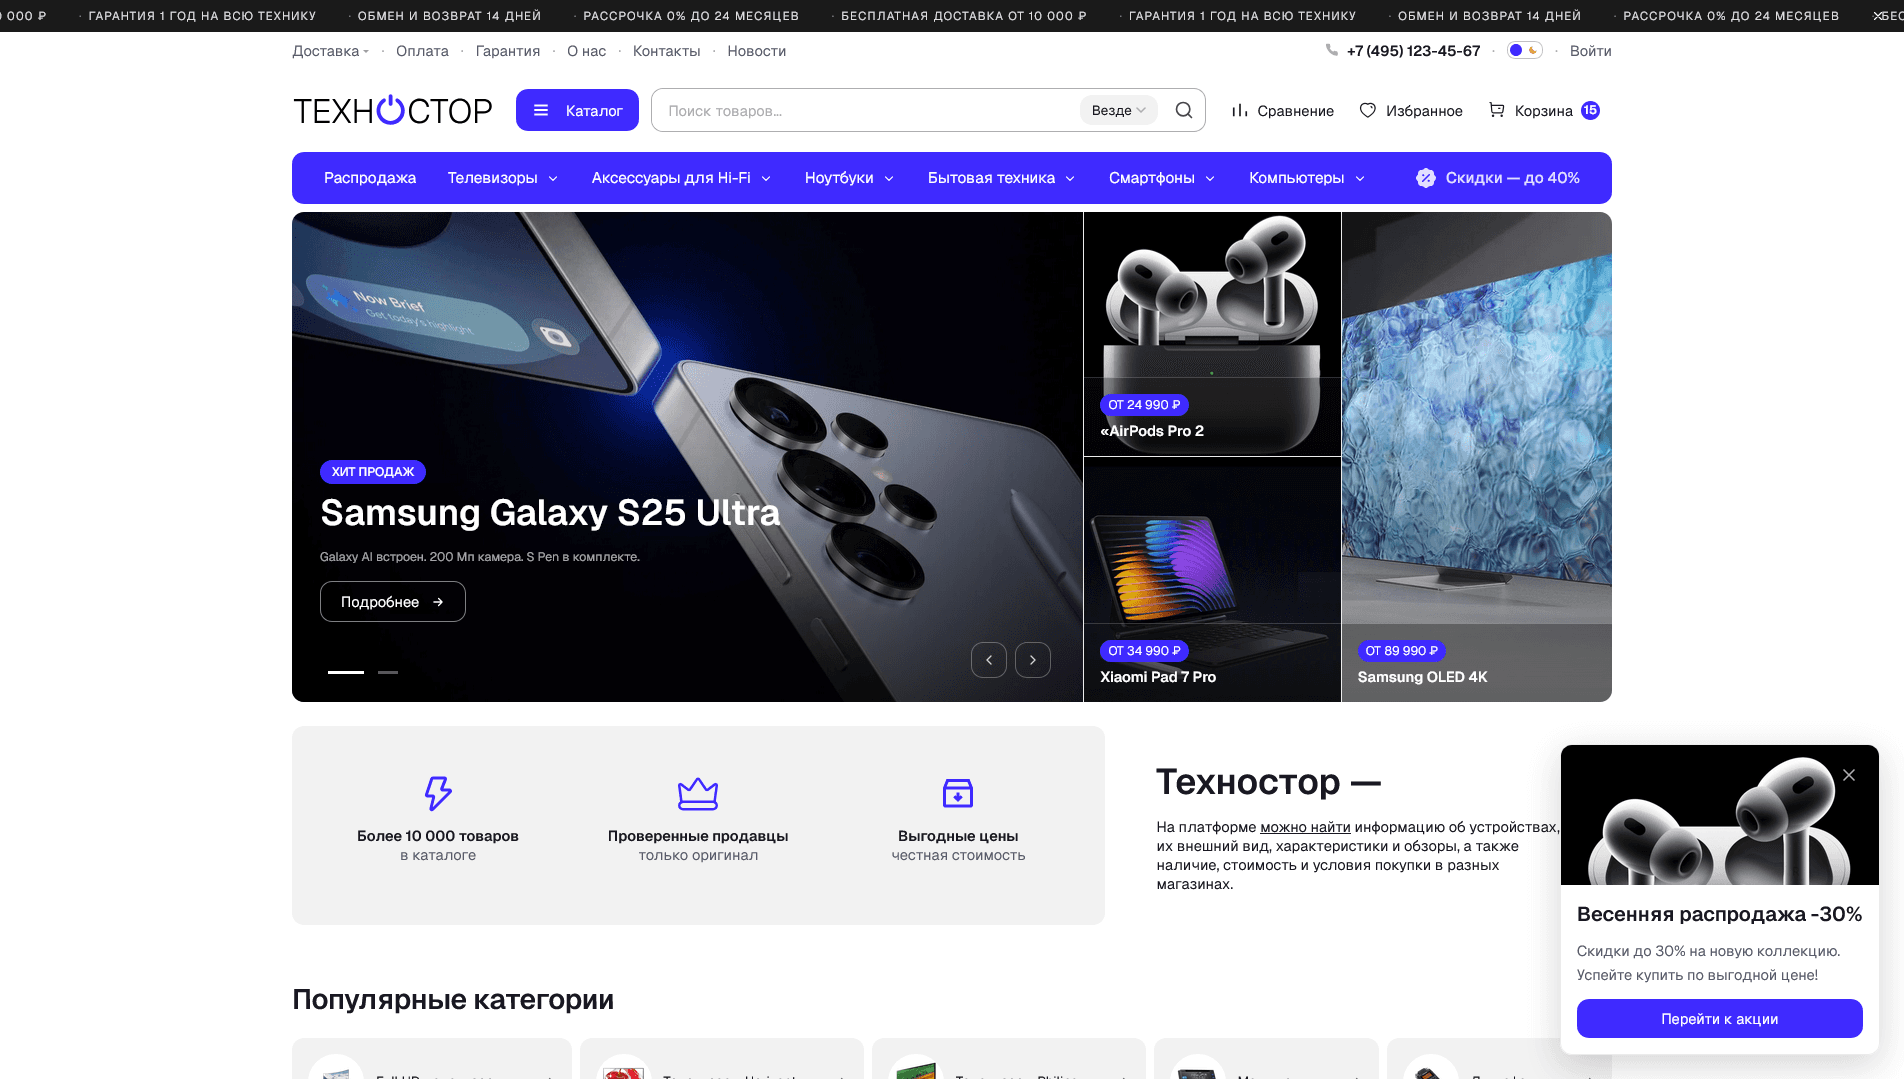
Task: Open the Везде search scope dropdown
Action: tap(1118, 110)
